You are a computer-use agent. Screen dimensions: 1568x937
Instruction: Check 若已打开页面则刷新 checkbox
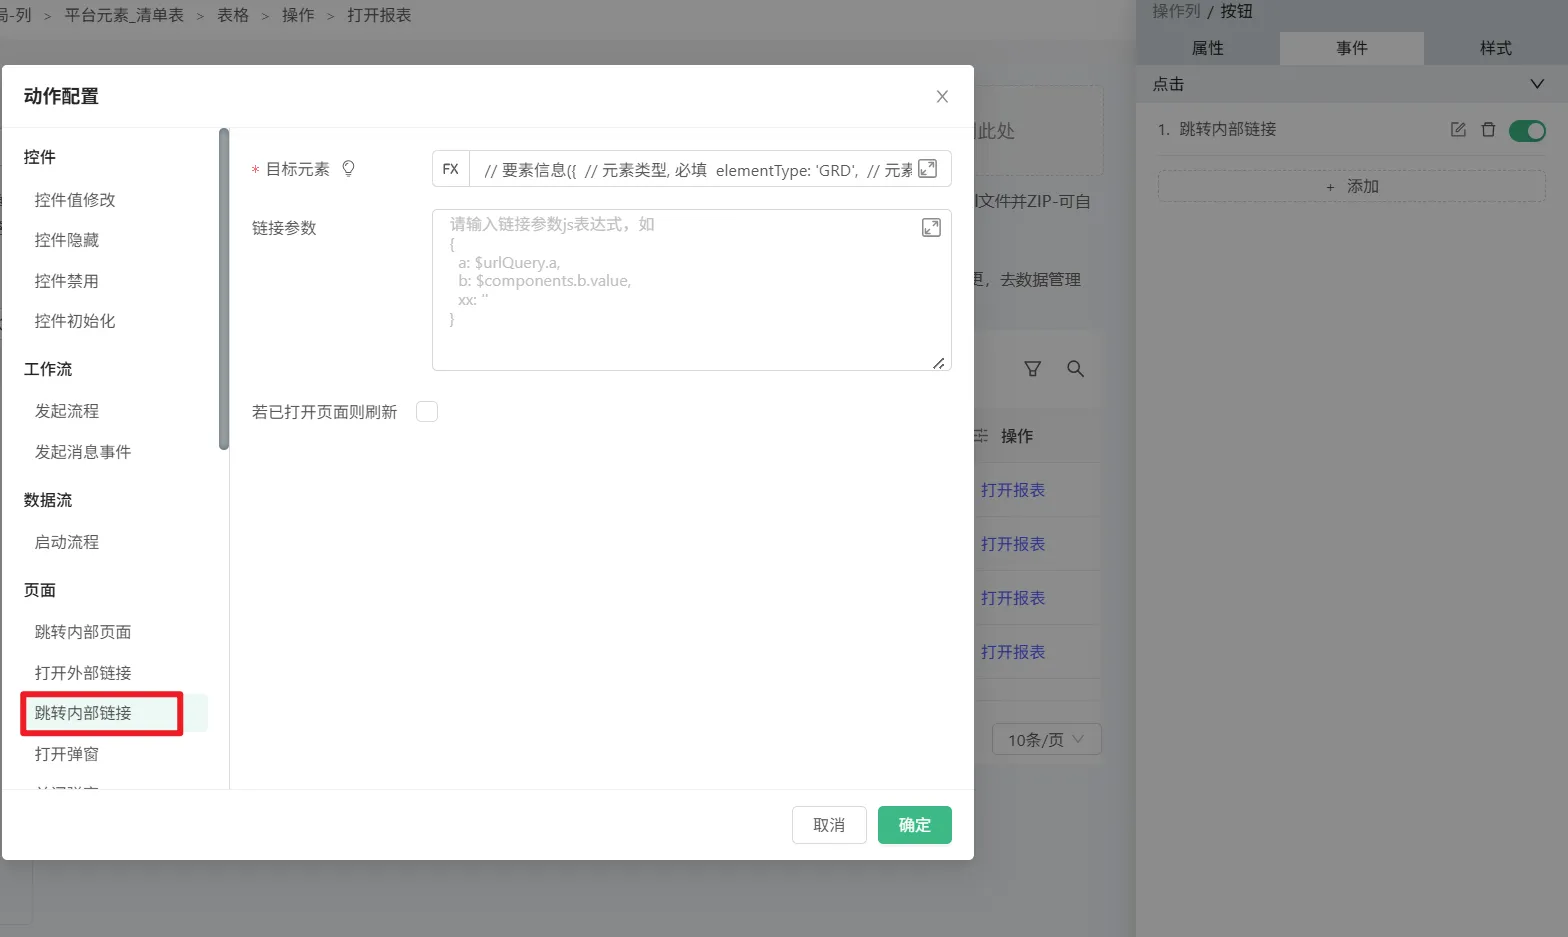(427, 412)
